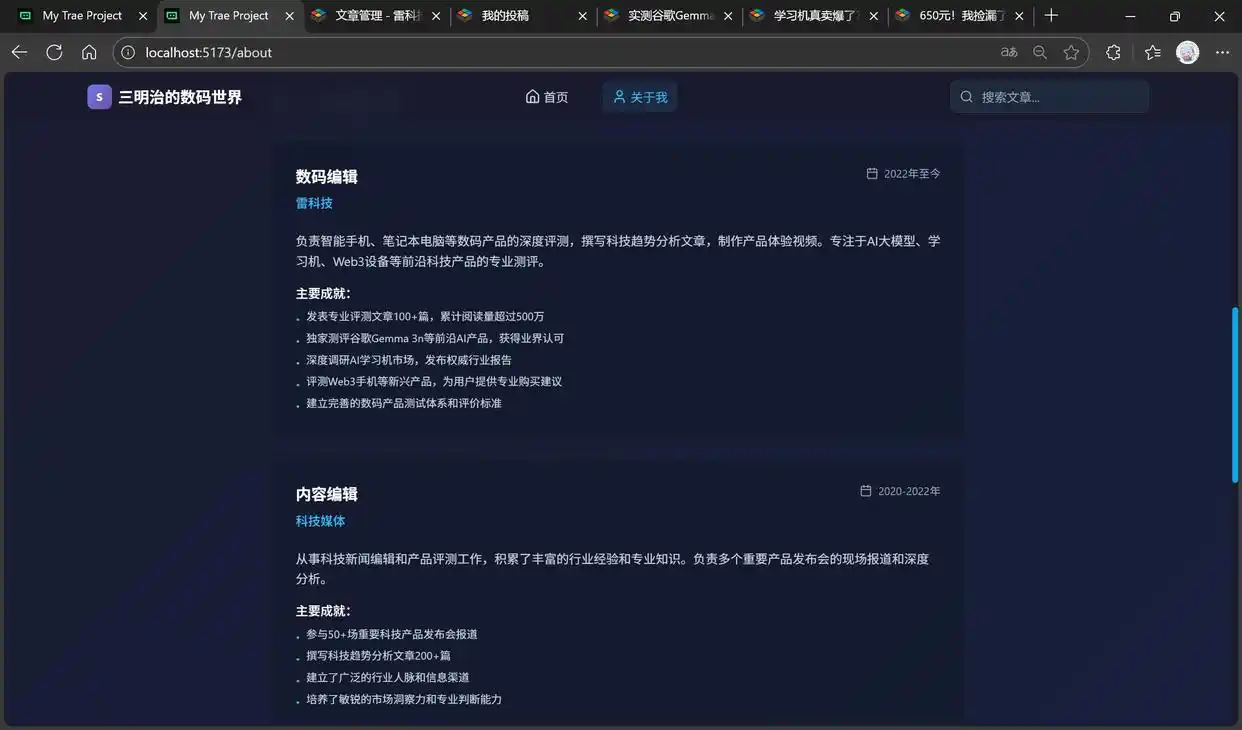Click the translate page icon
Image resolution: width=1242 pixels, height=730 pixels.
1009,51
